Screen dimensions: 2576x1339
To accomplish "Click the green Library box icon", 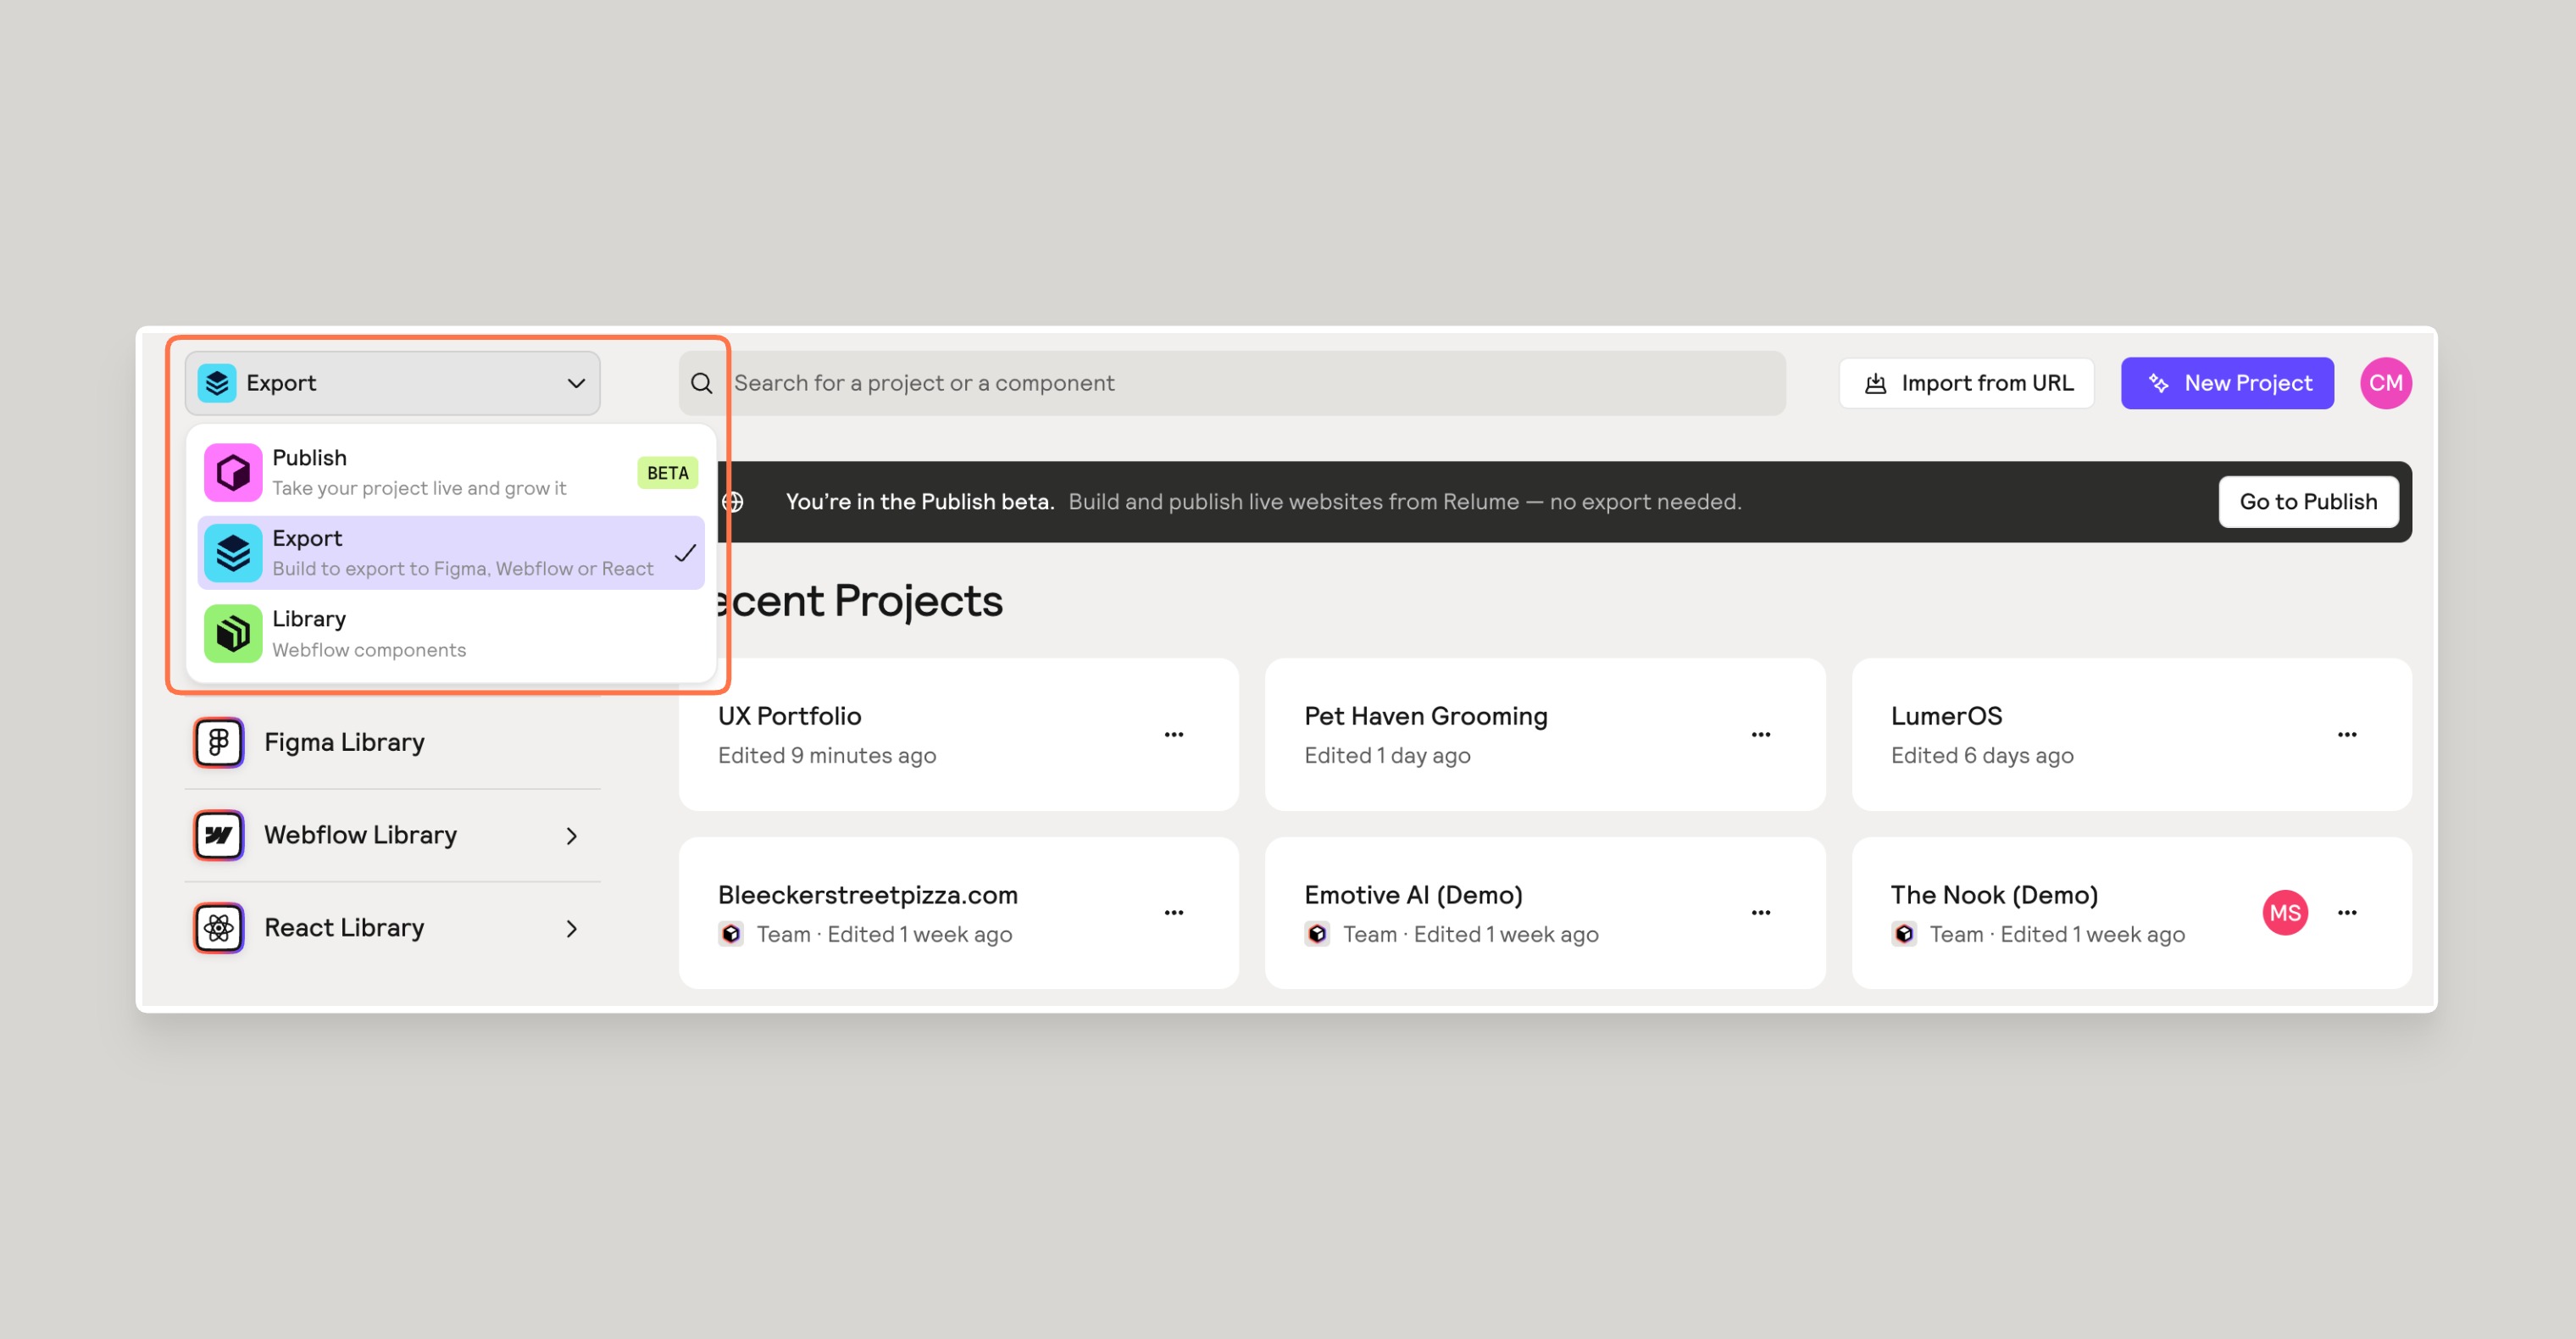I will (233, 634).
